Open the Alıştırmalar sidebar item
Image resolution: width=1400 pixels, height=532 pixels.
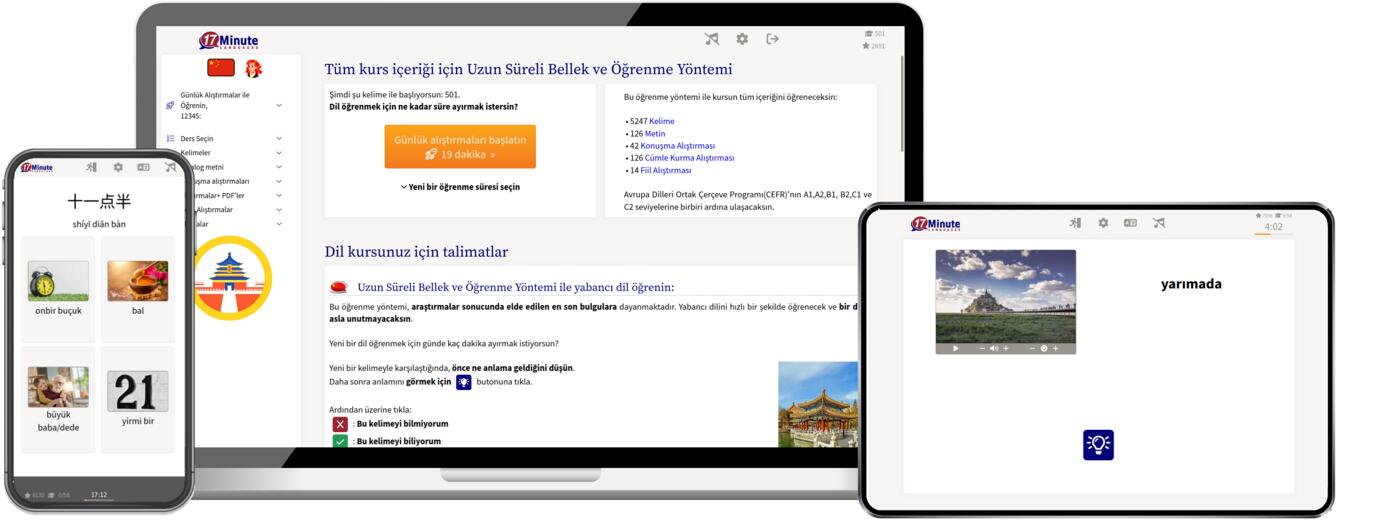[x=214, y=210]
